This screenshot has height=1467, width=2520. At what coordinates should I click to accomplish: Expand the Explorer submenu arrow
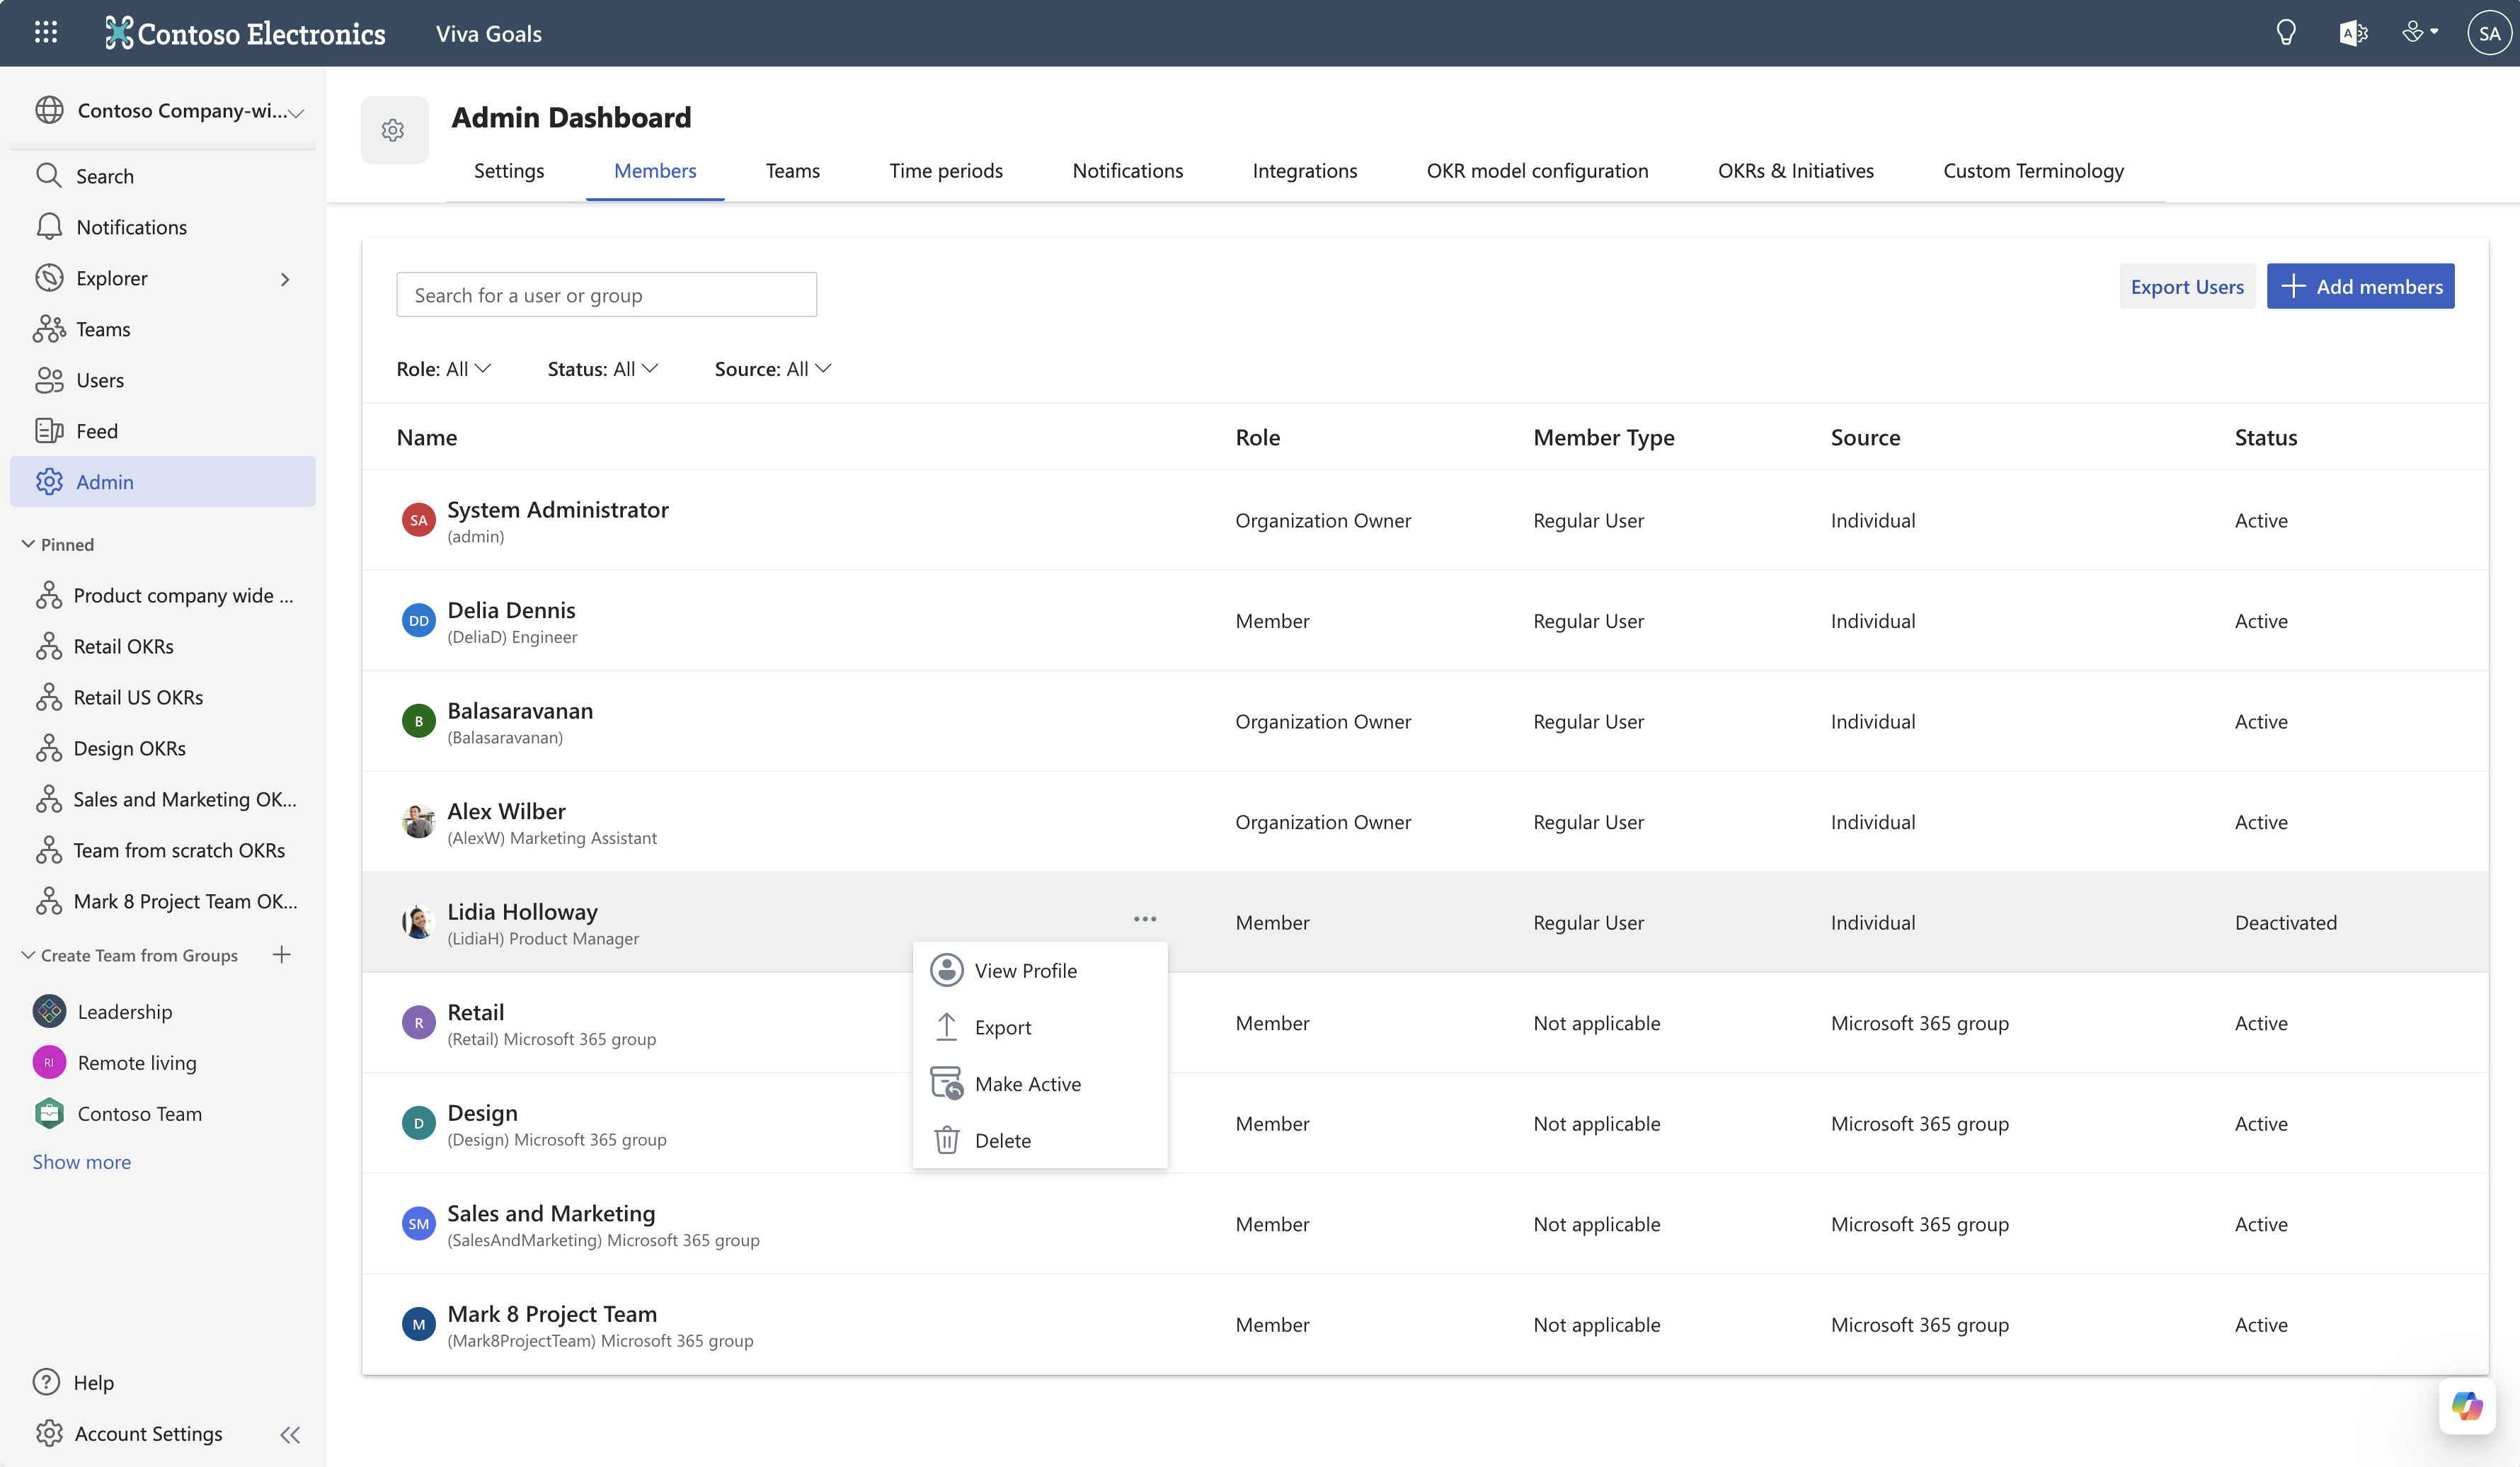click(x=285, y=279)
